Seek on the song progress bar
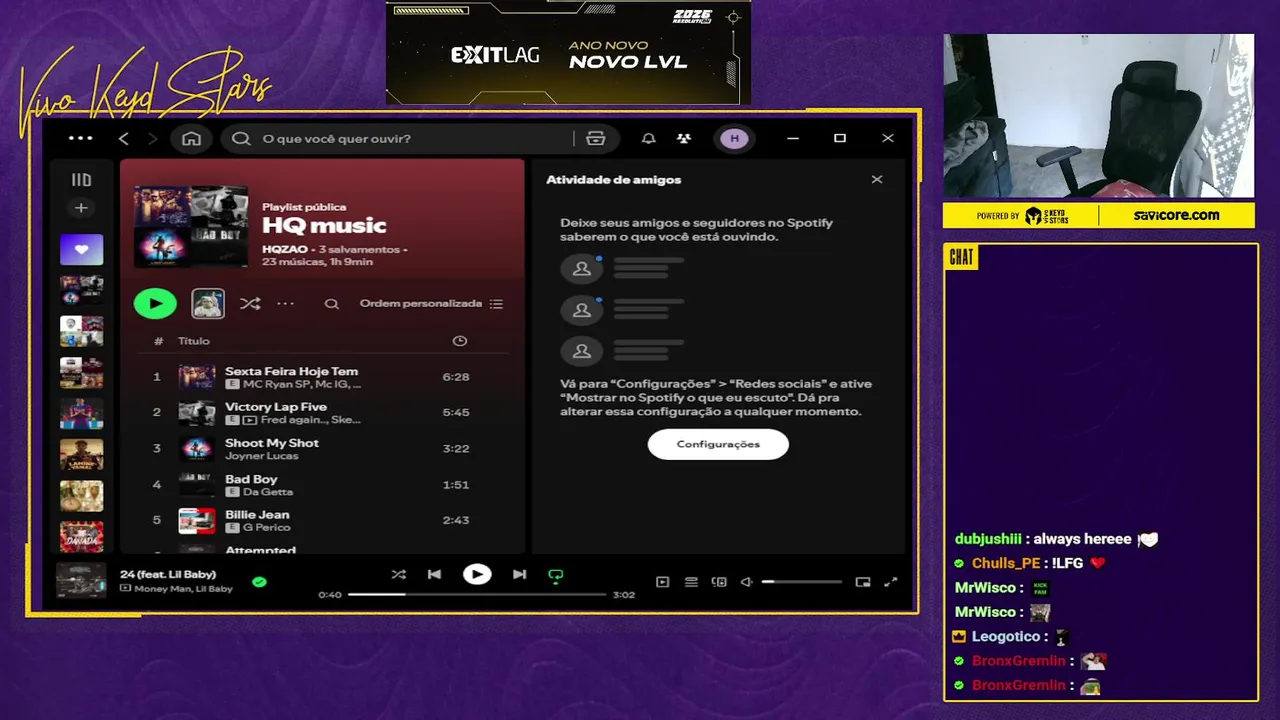1280x720 pixels. click(477, 595)
